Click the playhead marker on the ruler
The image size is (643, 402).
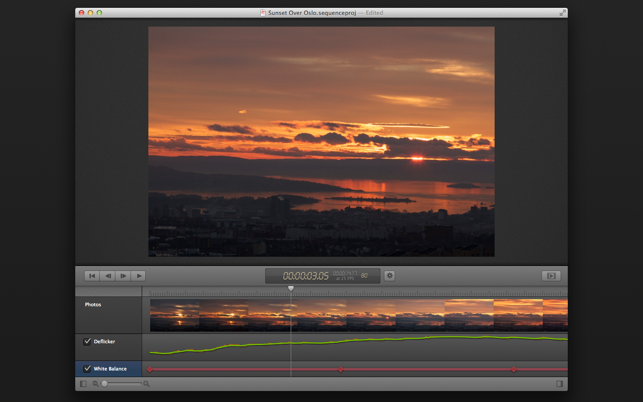point(291,289)
